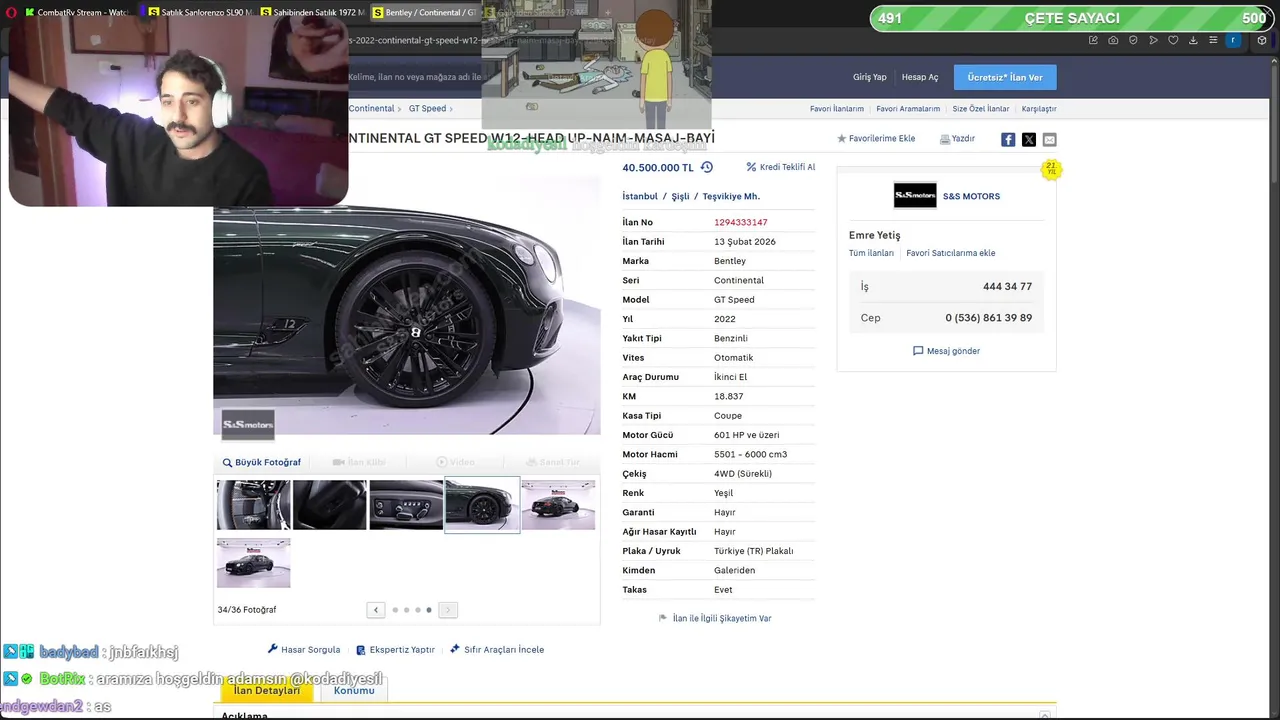Open the cube extensions icon
The image size is (1280, 720).
1262,40
